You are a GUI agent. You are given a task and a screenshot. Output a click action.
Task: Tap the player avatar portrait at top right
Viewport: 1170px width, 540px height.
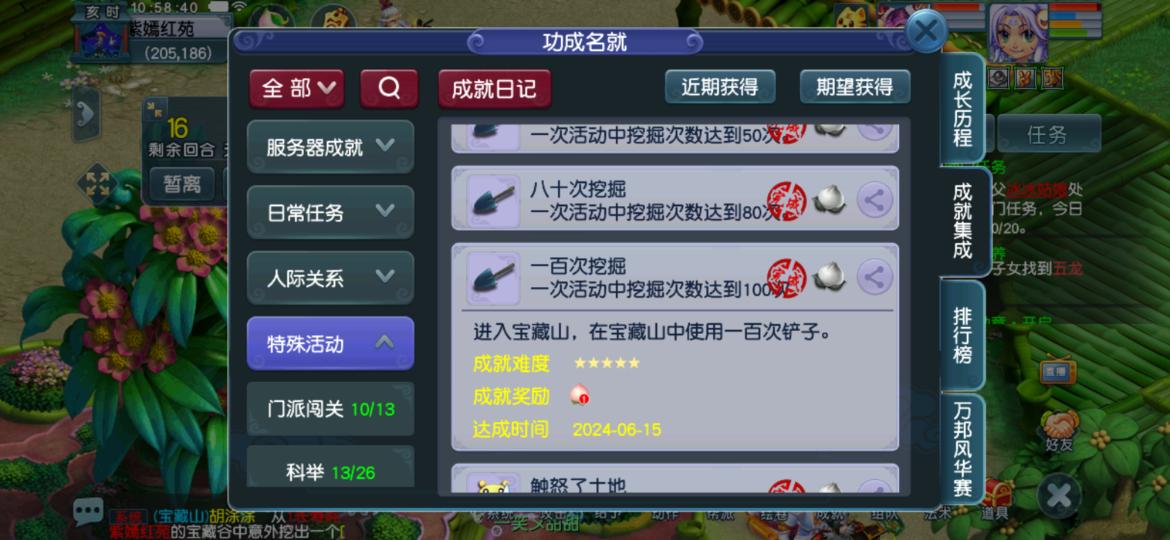click(1019, 33)
